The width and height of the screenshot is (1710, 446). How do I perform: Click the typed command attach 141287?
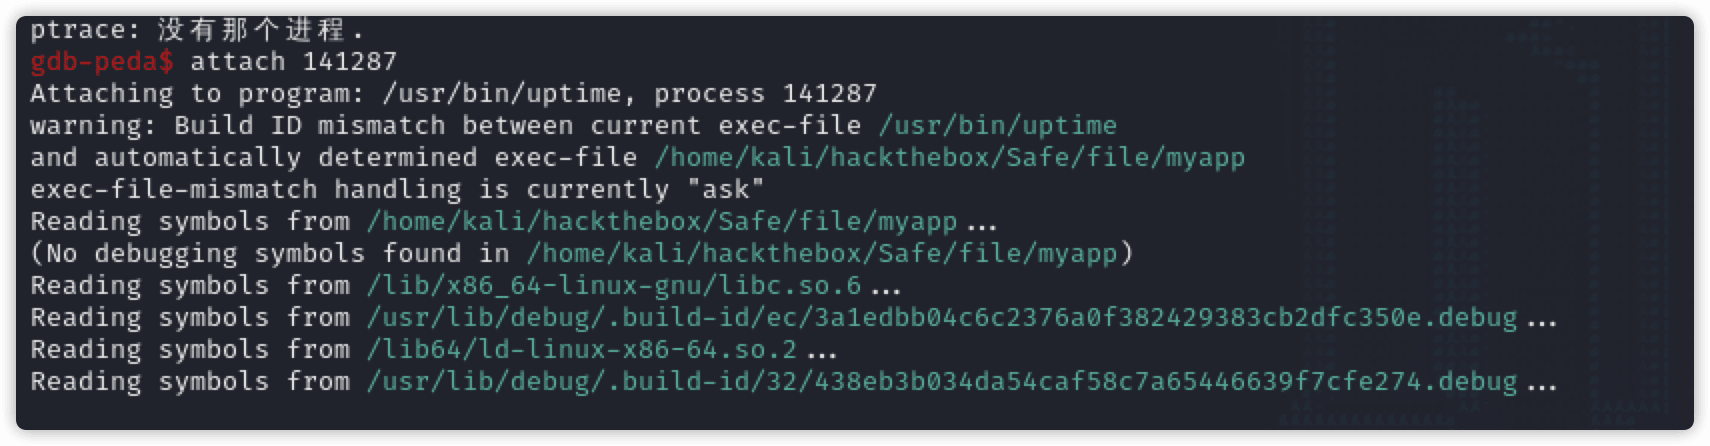coord(293,62)
